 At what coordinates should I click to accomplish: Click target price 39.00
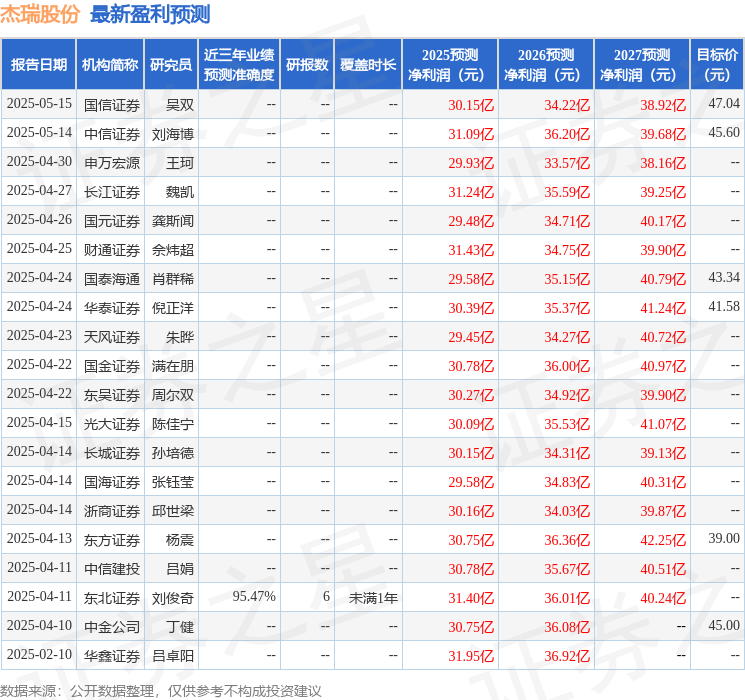(724, 538)
